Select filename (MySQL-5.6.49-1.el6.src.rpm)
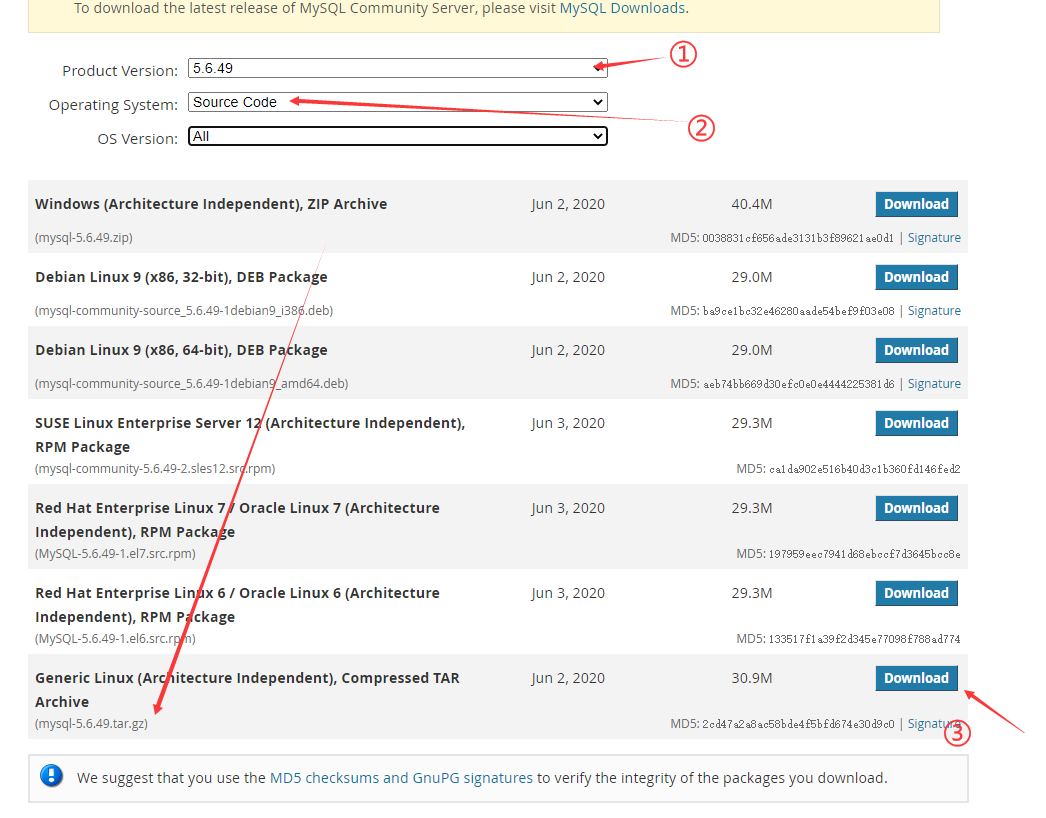The width and height of the screenshot is (1046, 818). (x=115, y=639)
